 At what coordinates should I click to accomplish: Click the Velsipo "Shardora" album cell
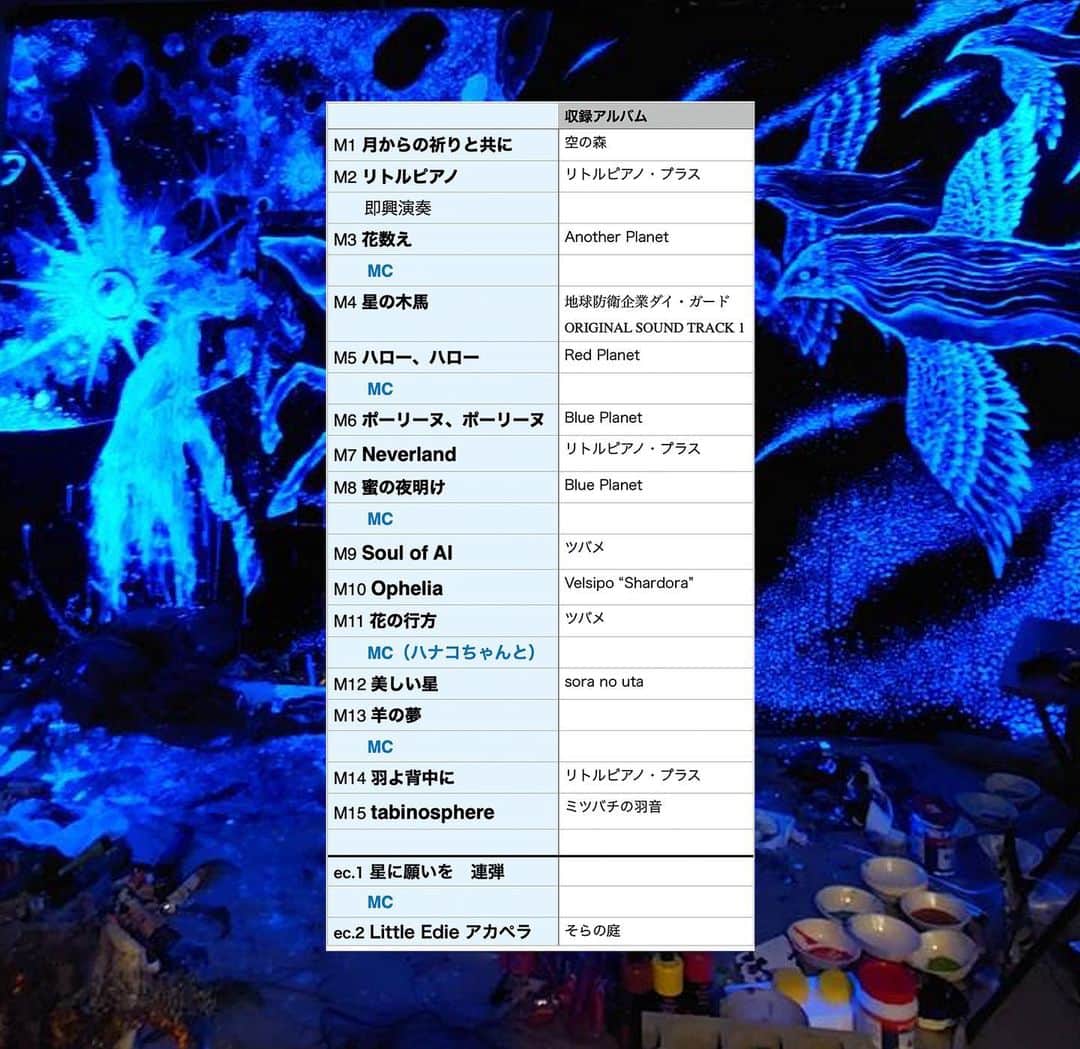pyautogui.click(x=656, y=588)
